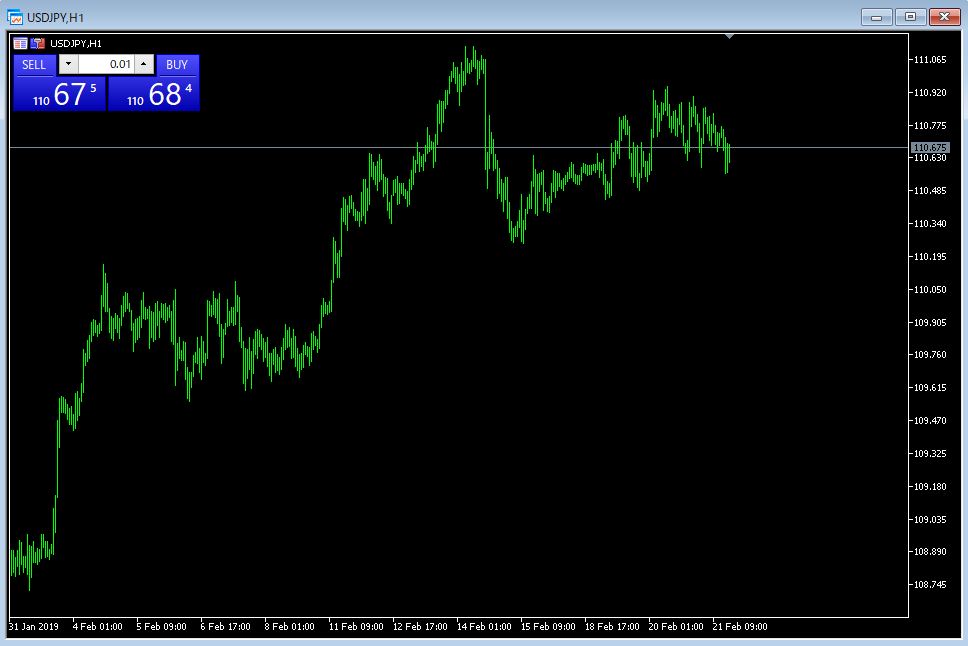Click the 18 Feb 17:00 time axis label
Viewport: 968px width, 646px height.
click(x=612, y=626)
